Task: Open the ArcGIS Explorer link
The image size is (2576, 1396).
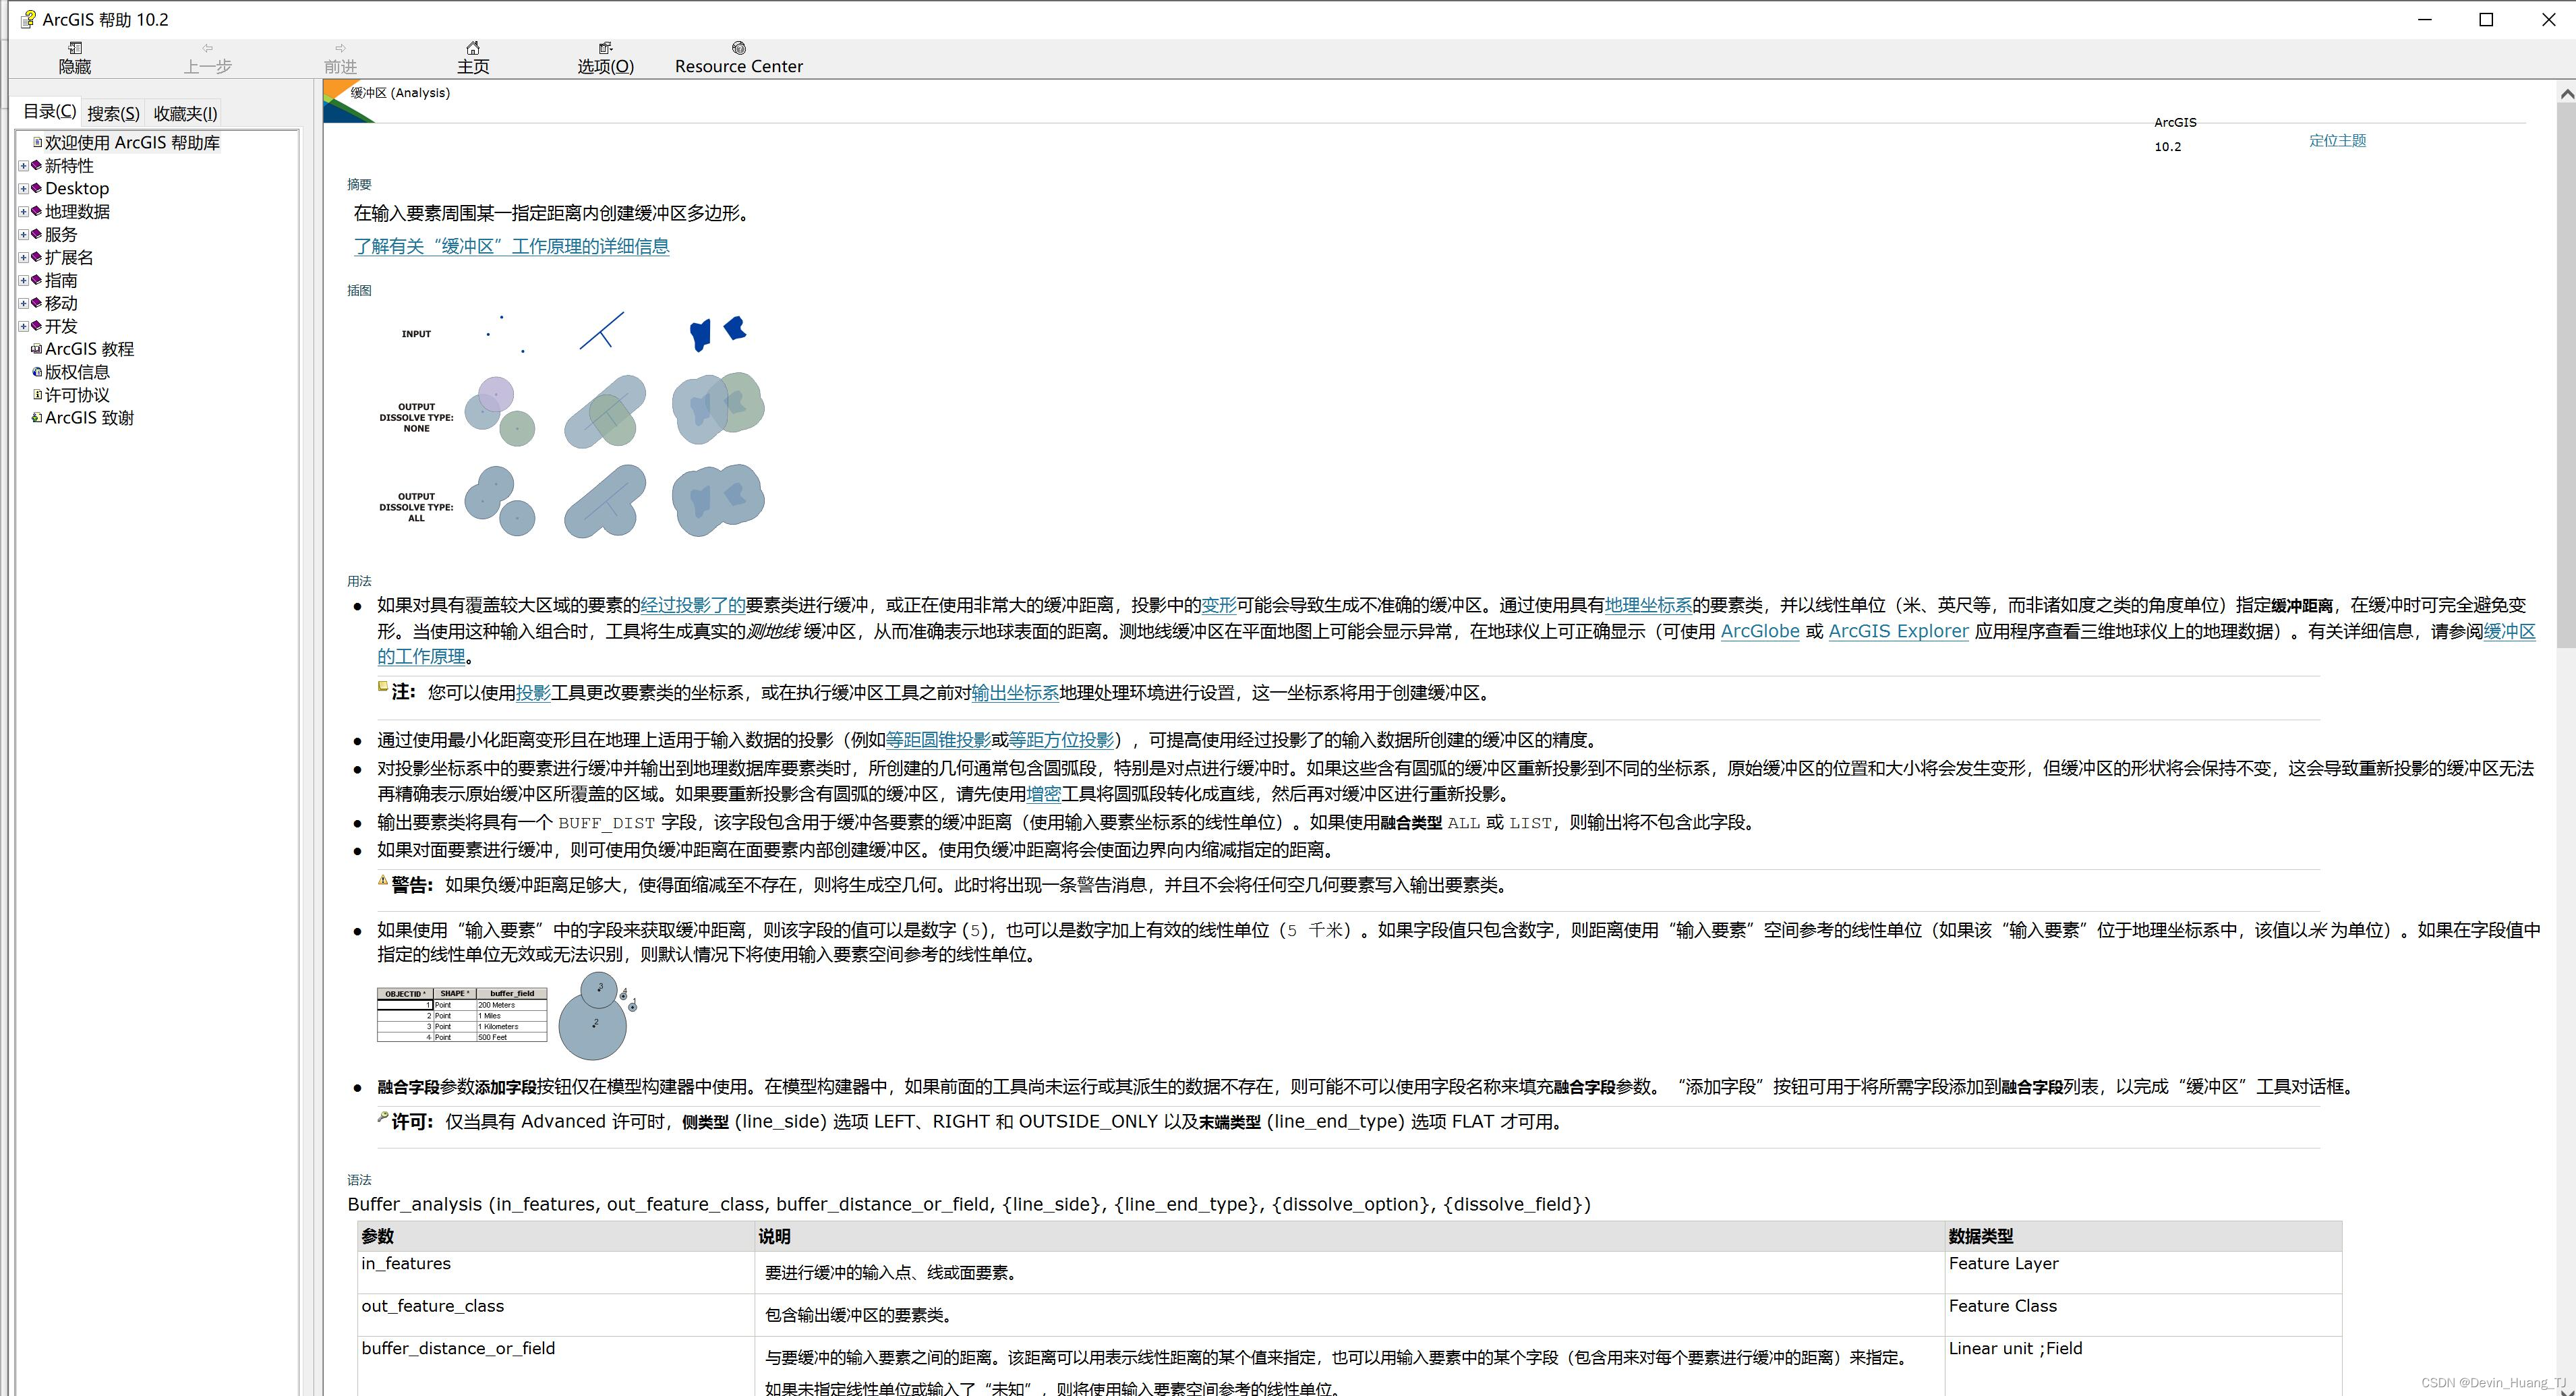Action: point(1898,632)
